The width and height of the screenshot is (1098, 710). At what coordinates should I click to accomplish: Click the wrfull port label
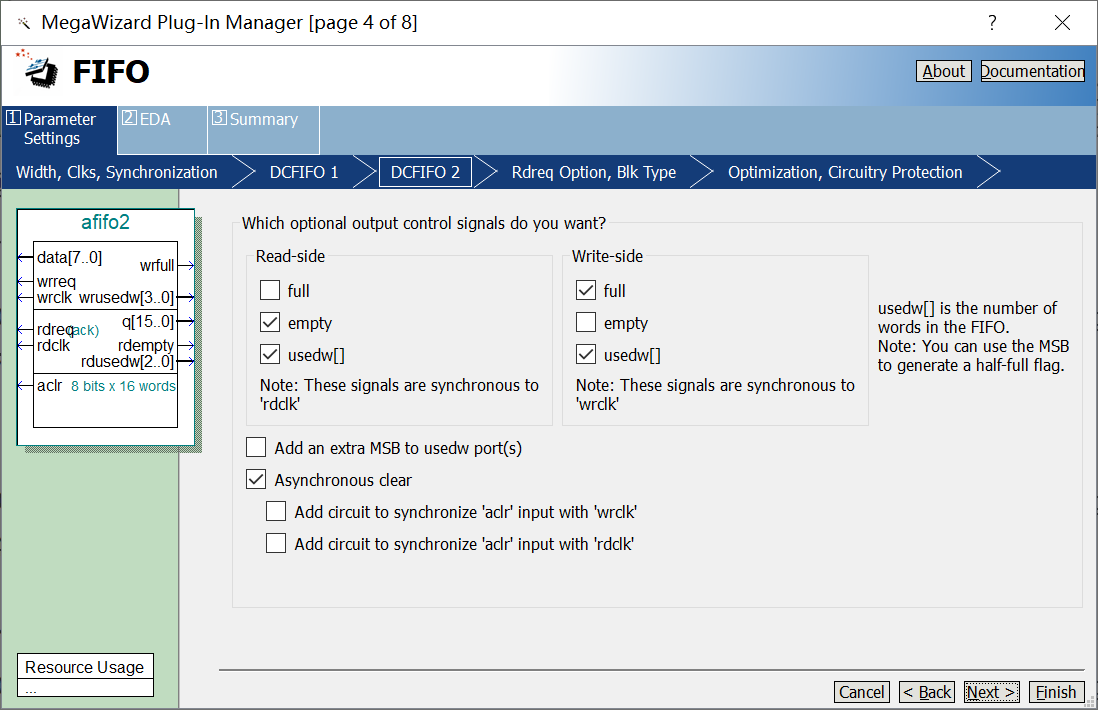[x=157, y=265]
